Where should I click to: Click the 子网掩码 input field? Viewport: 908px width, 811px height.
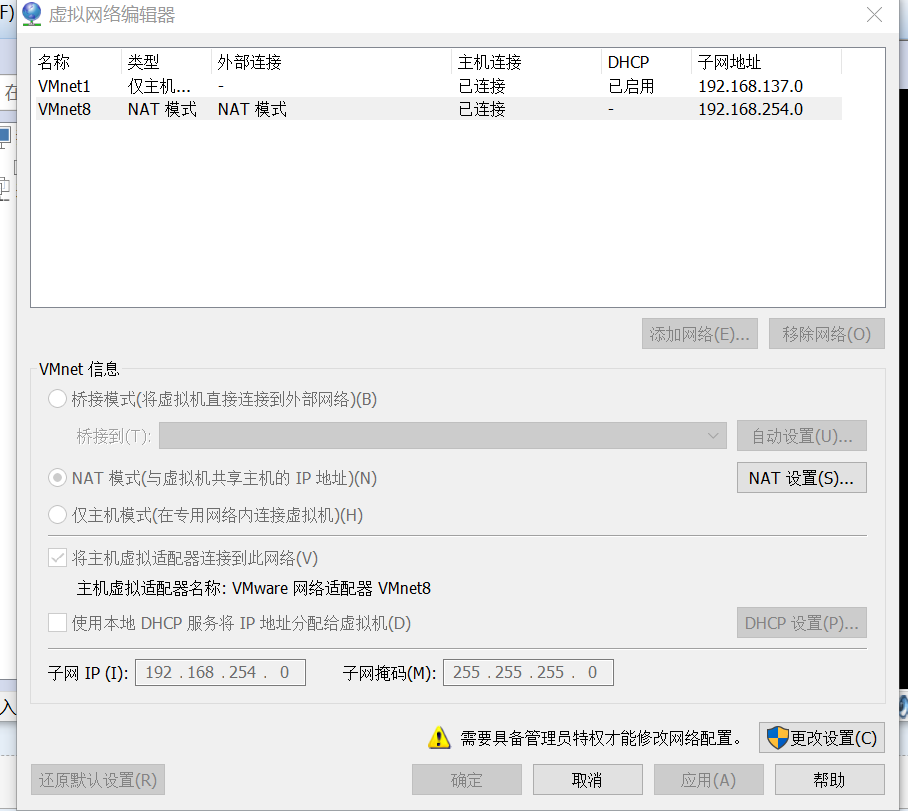(x=528, y=672)
